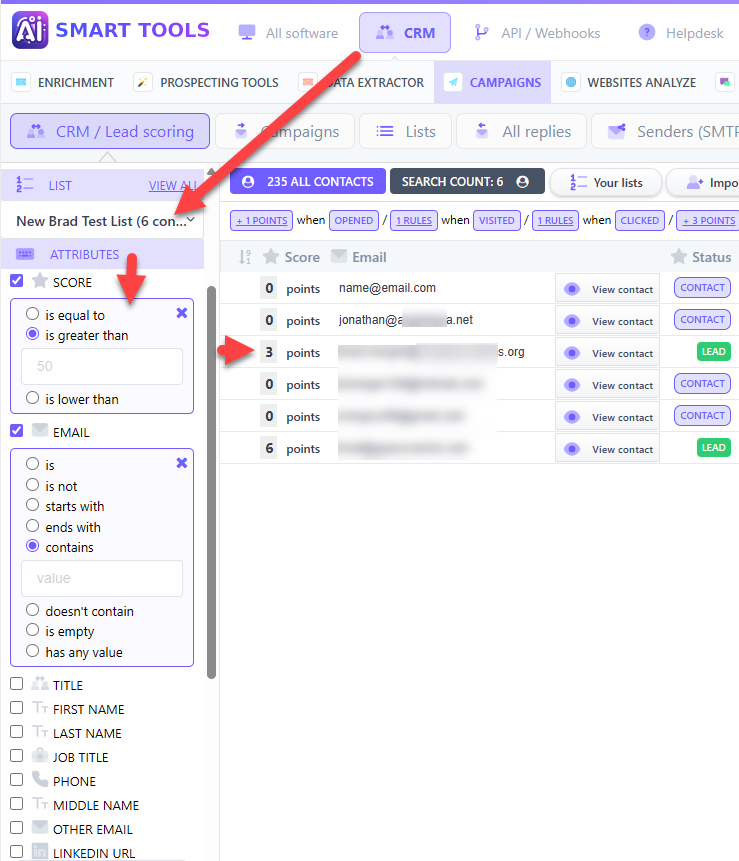739x861 pixels.
Task: Remove the SCORE filter with X
Action: pos(182,313)
